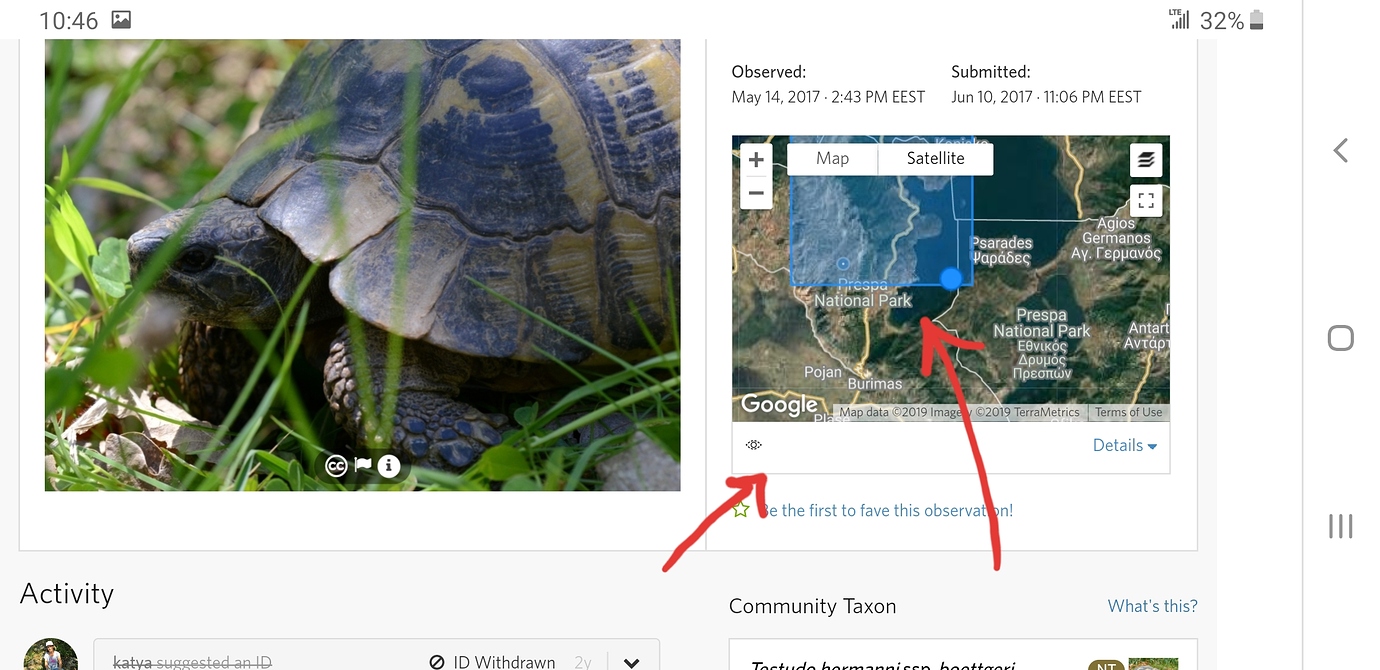The height and width of the screenshot is (670, 1380).
Task: Star this observation as a favorite
Action: [739, 510]
